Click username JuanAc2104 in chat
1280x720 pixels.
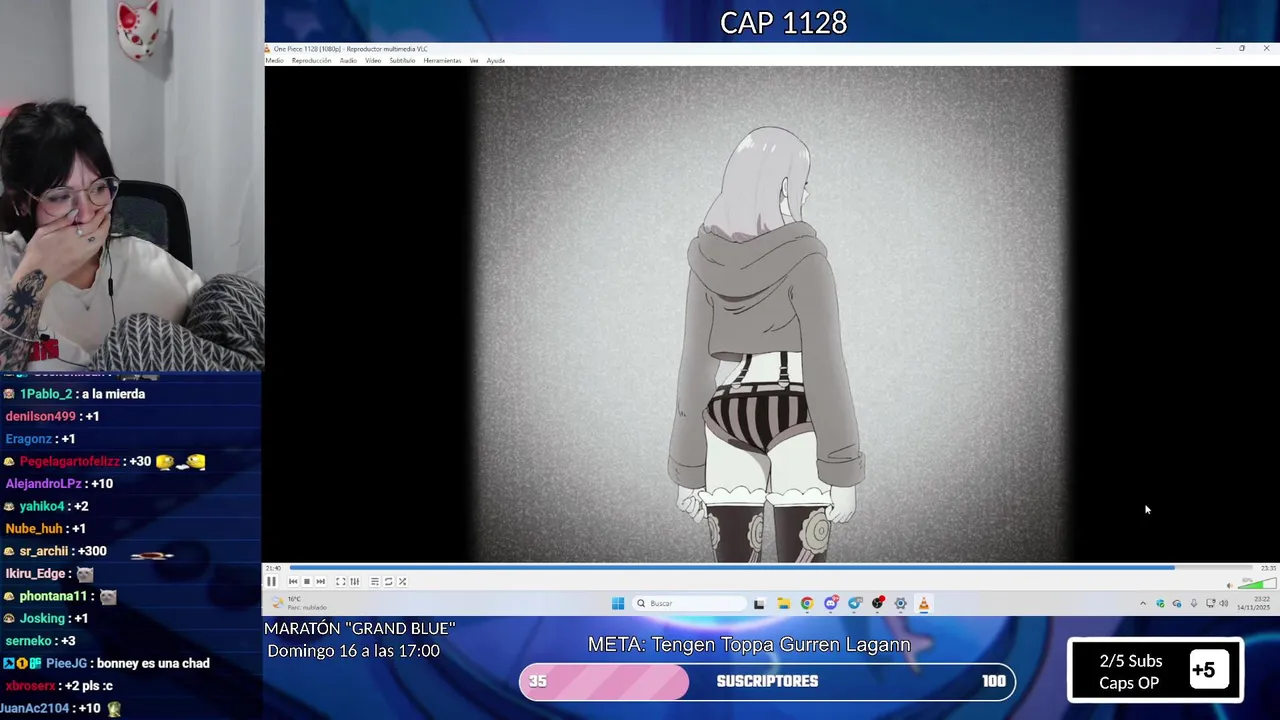click(x=35, y=708)
